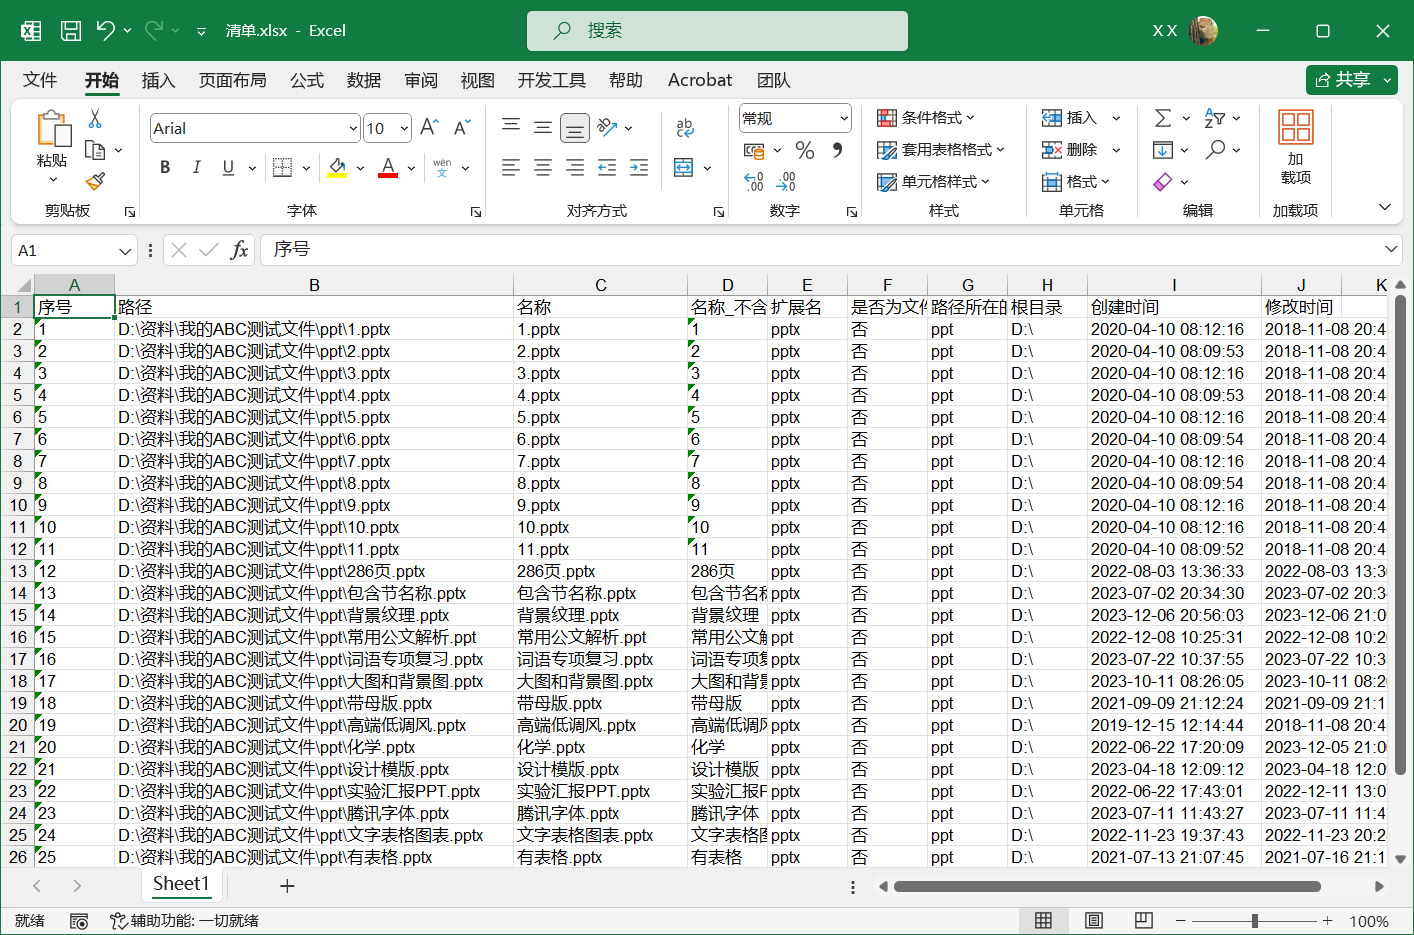Click the Merge and Center icon

click(684, 167)
